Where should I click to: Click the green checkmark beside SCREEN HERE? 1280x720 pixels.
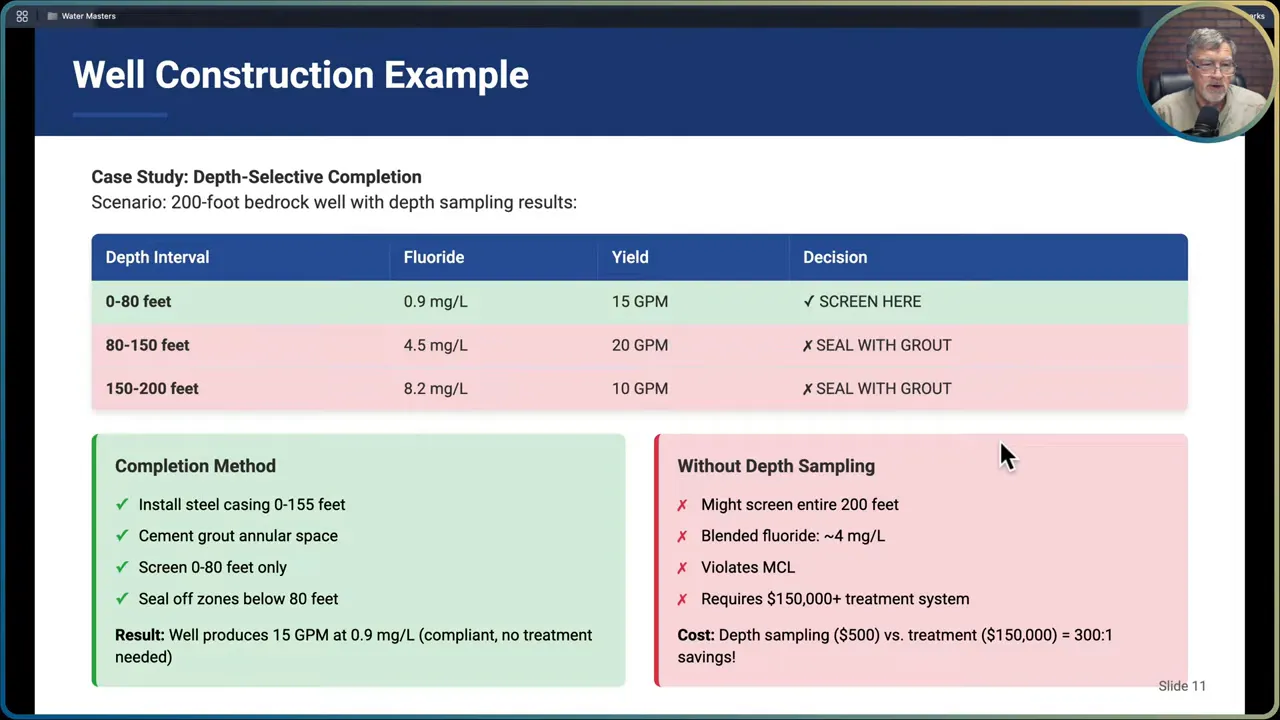pyautogui.click(x=809, y=301)
